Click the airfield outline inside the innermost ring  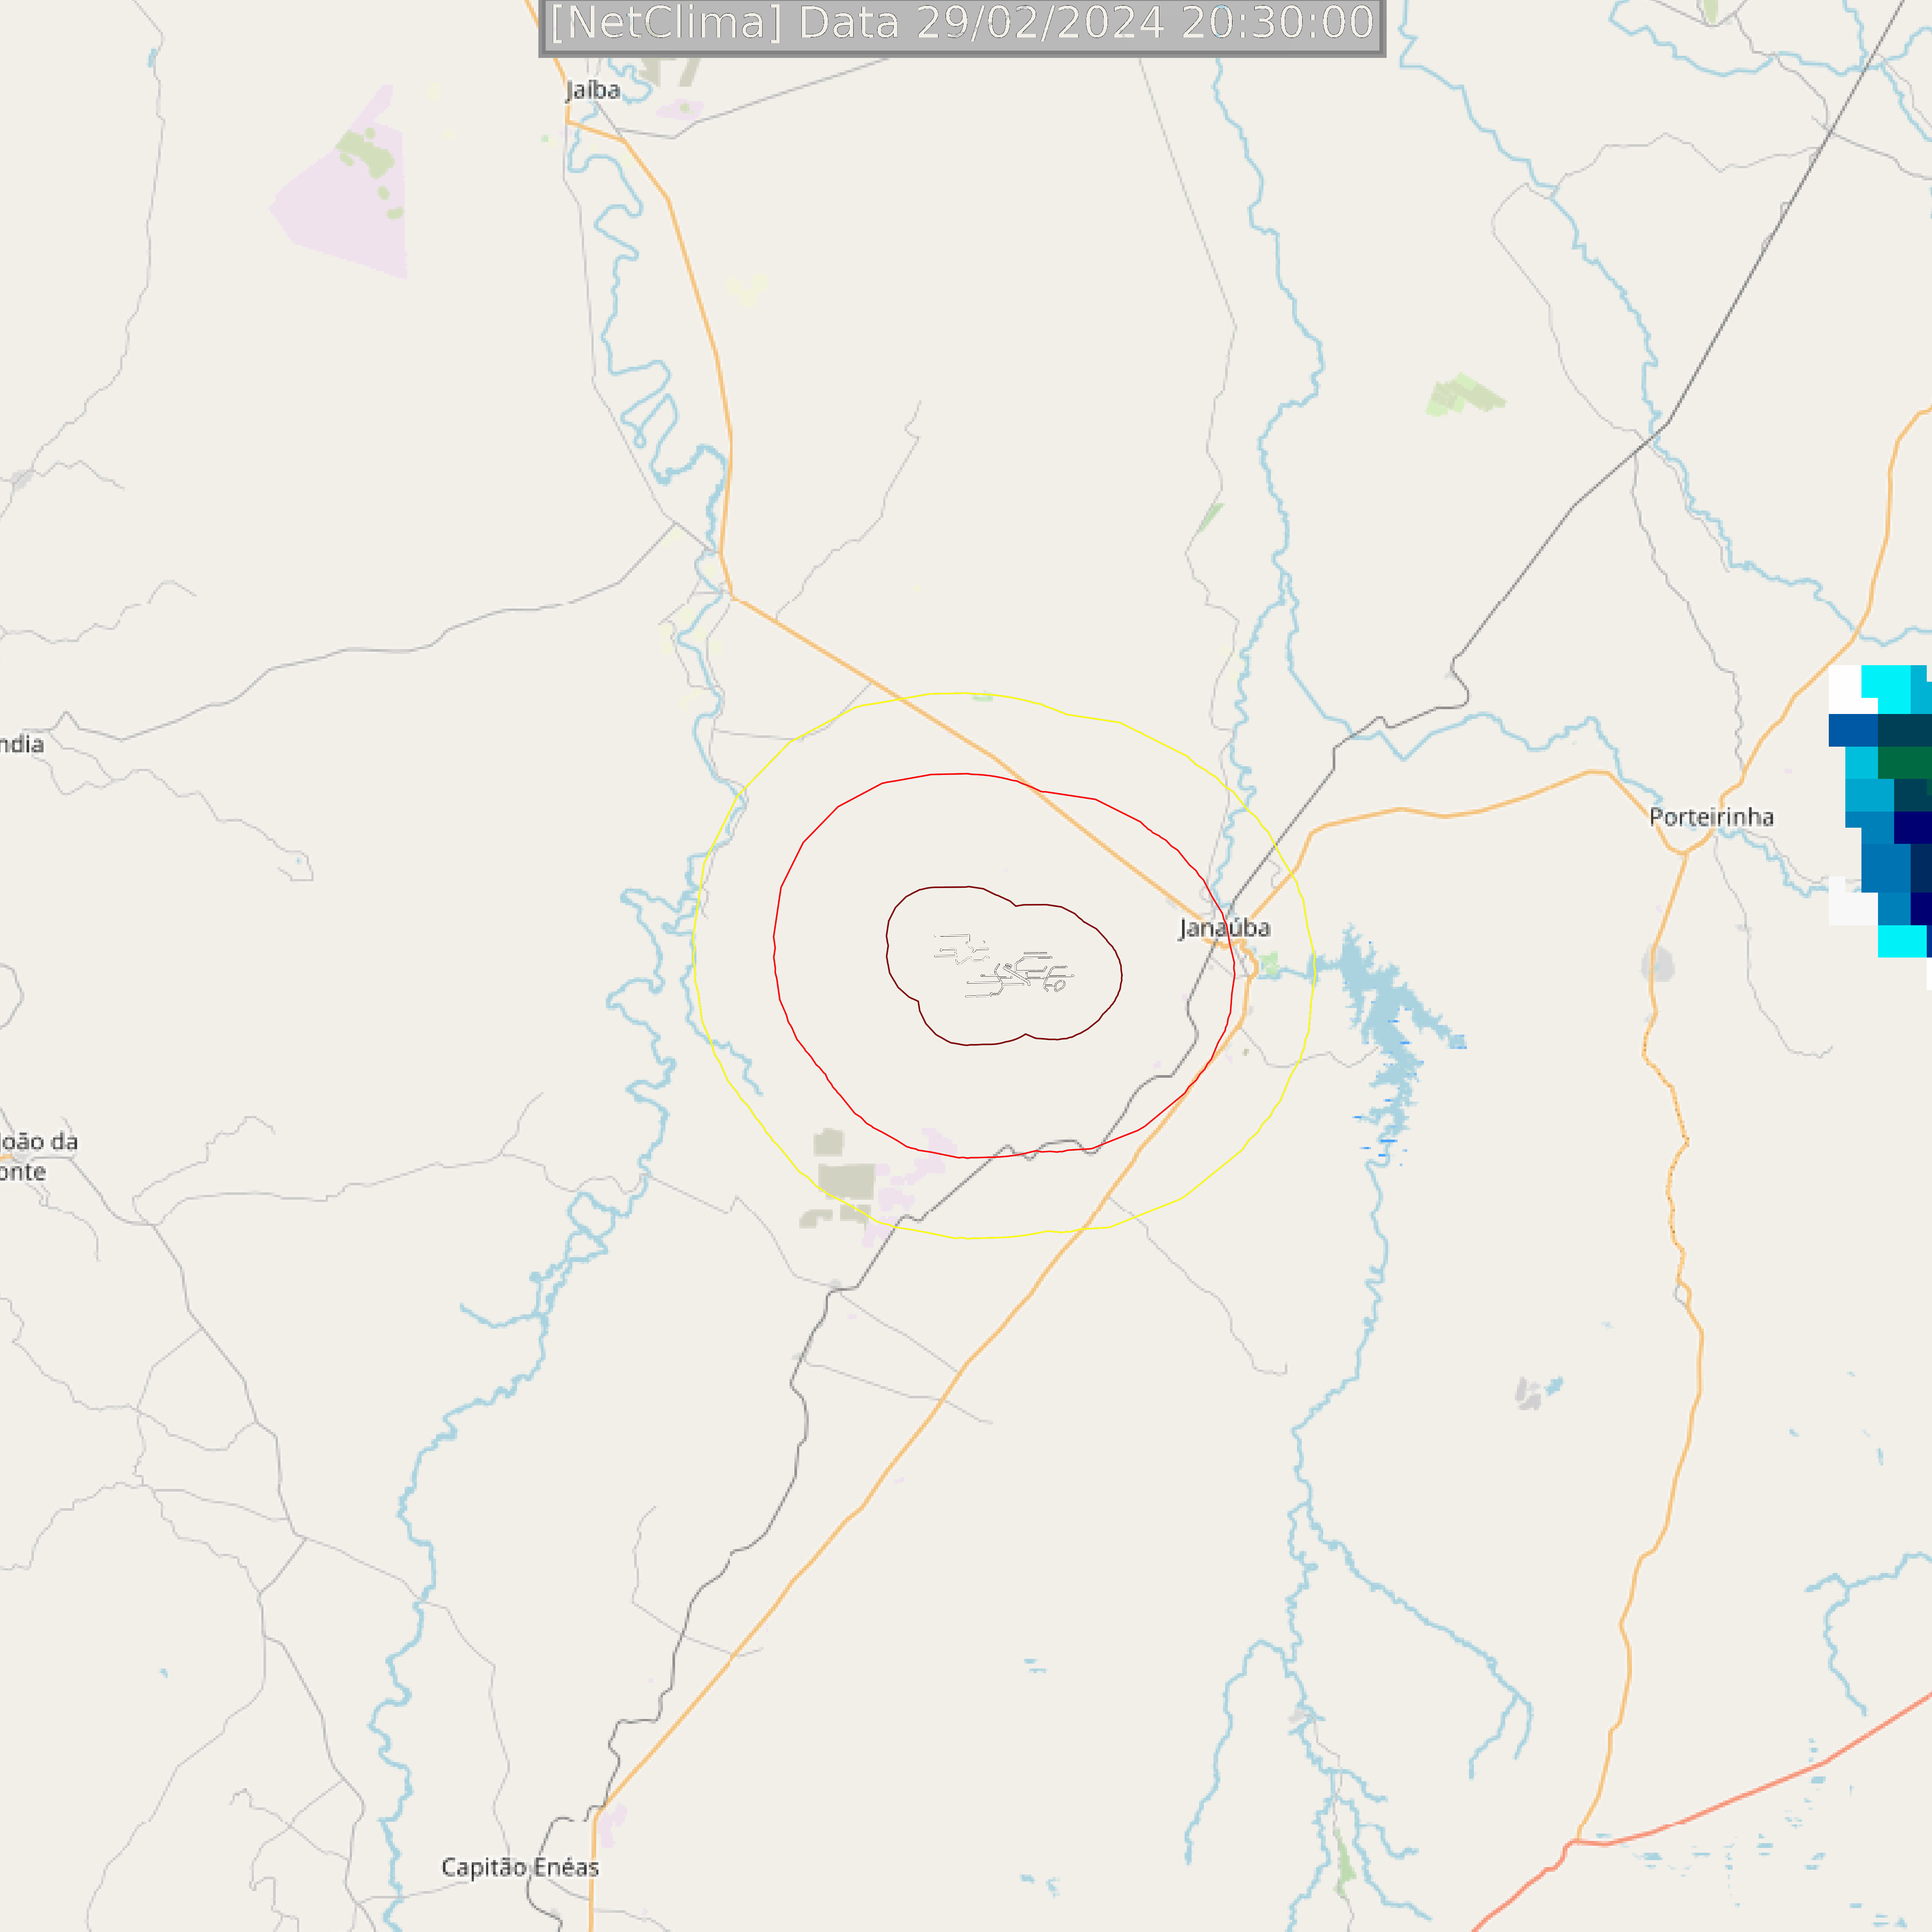[1003, 966]
